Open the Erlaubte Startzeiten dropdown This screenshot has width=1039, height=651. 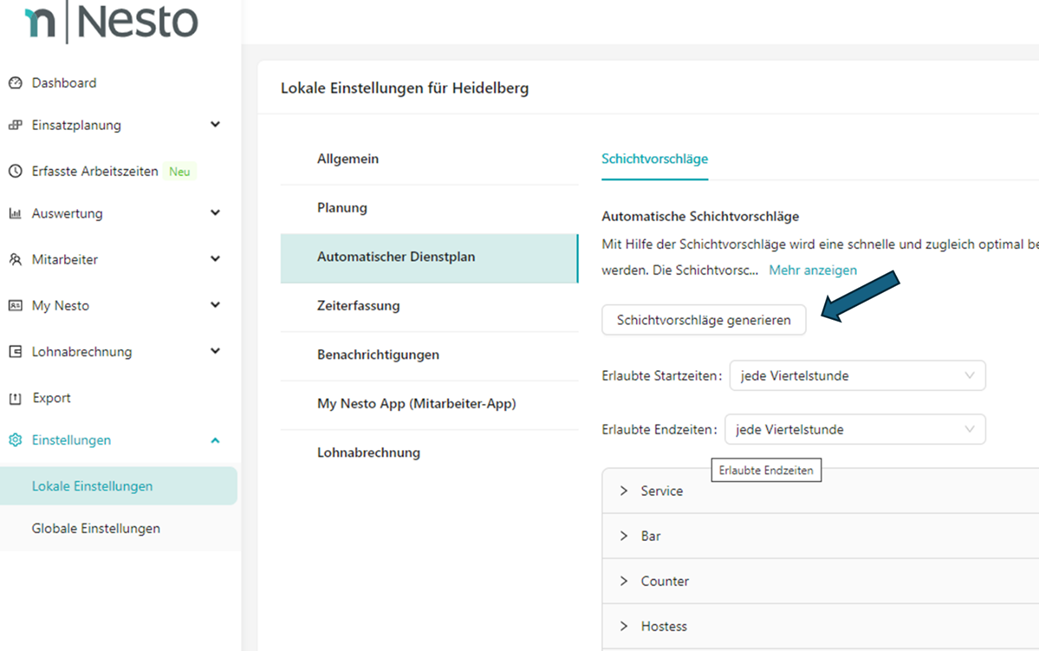click(857, 376)
